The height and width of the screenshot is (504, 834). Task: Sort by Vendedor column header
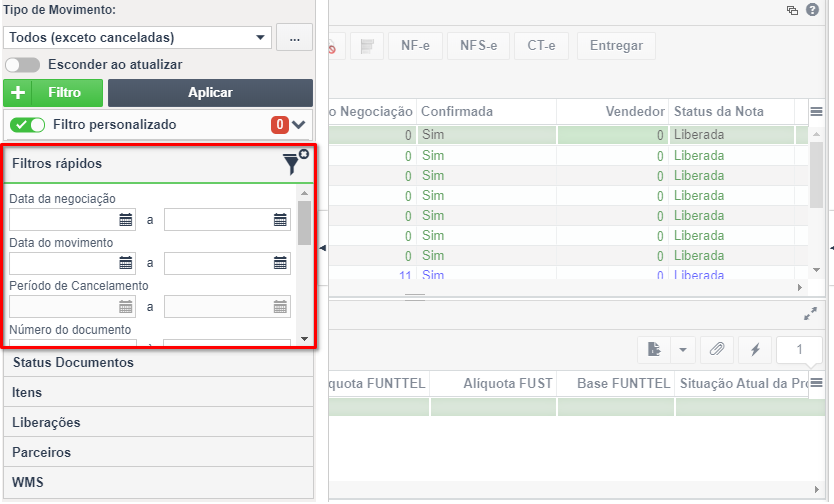613,112
